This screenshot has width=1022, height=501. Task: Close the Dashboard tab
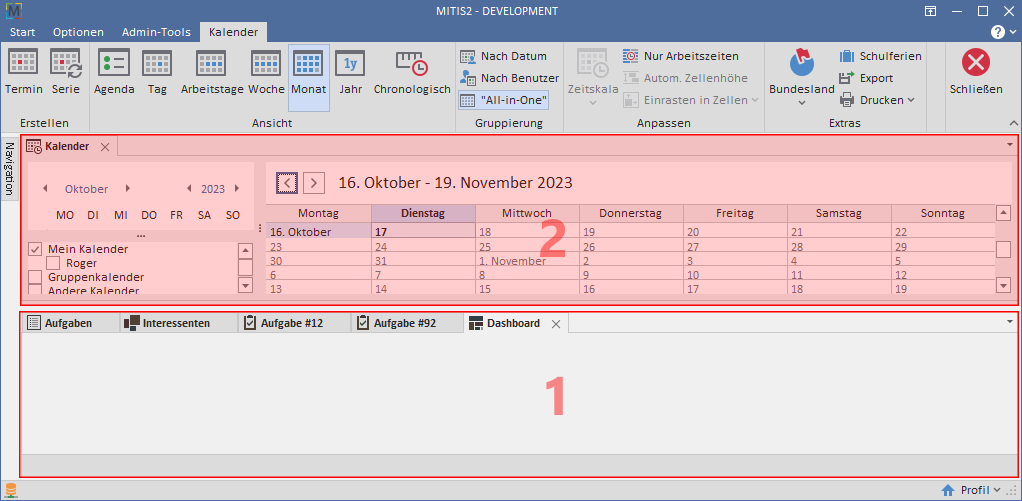tap(556, 324)
